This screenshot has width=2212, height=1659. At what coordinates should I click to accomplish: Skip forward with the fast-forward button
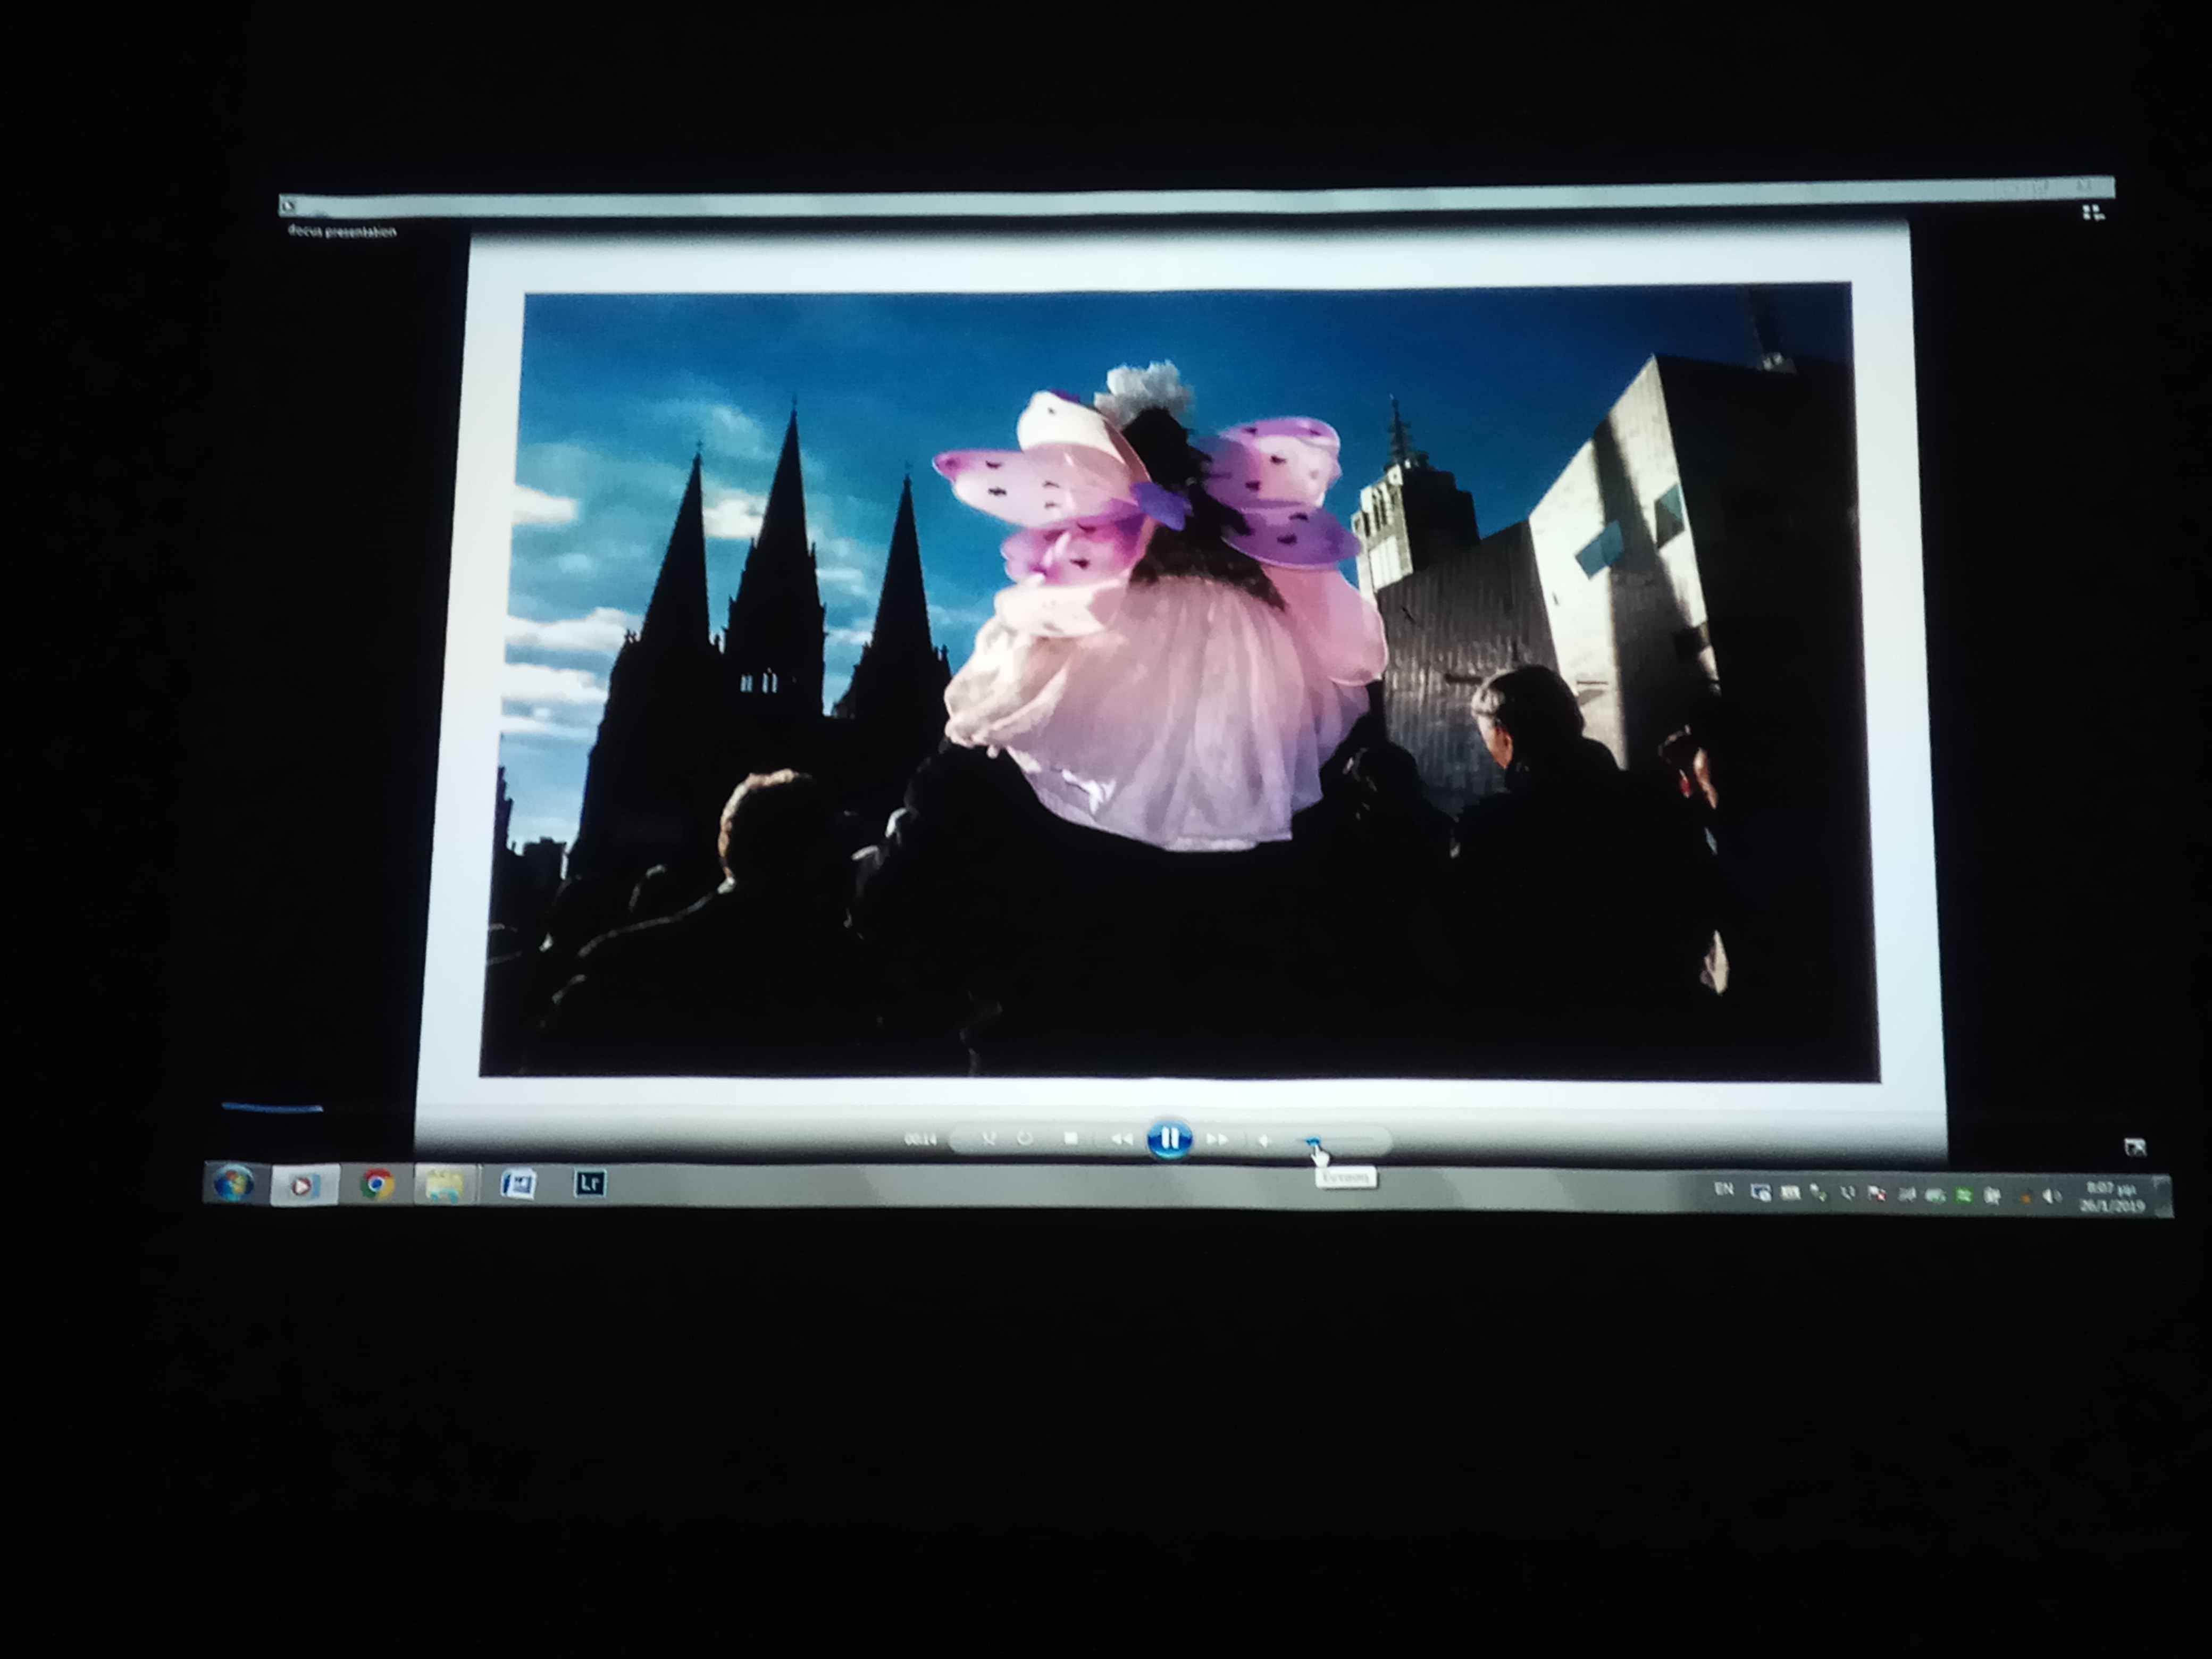click(x=1216, y=1139)
